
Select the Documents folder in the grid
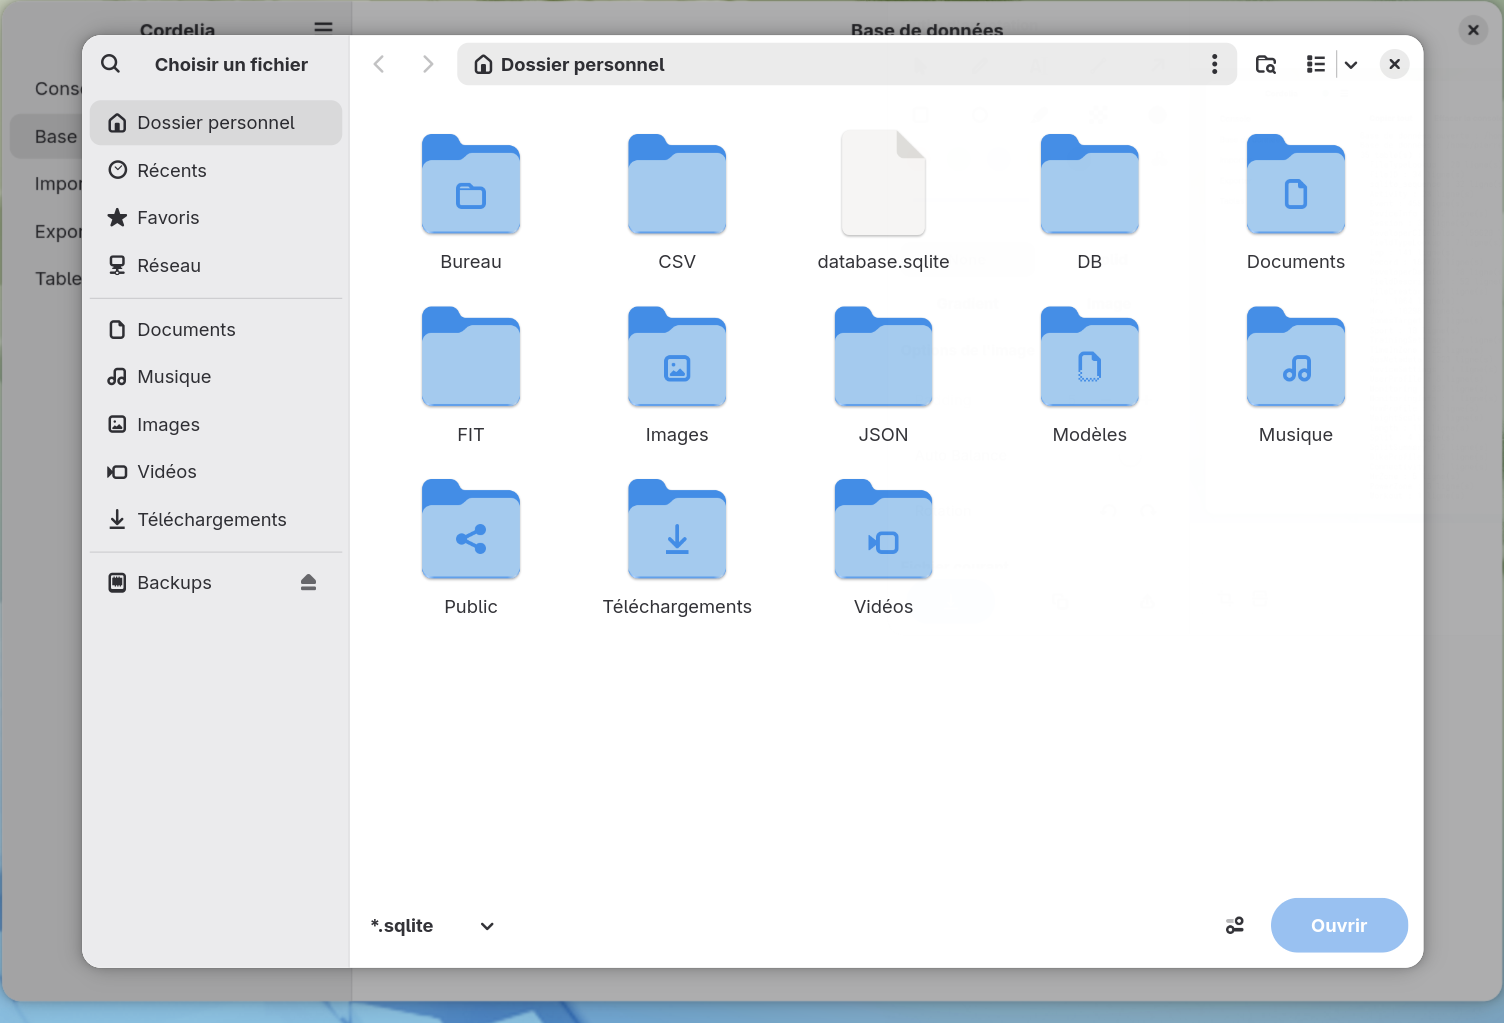(x=1296, y=202)
